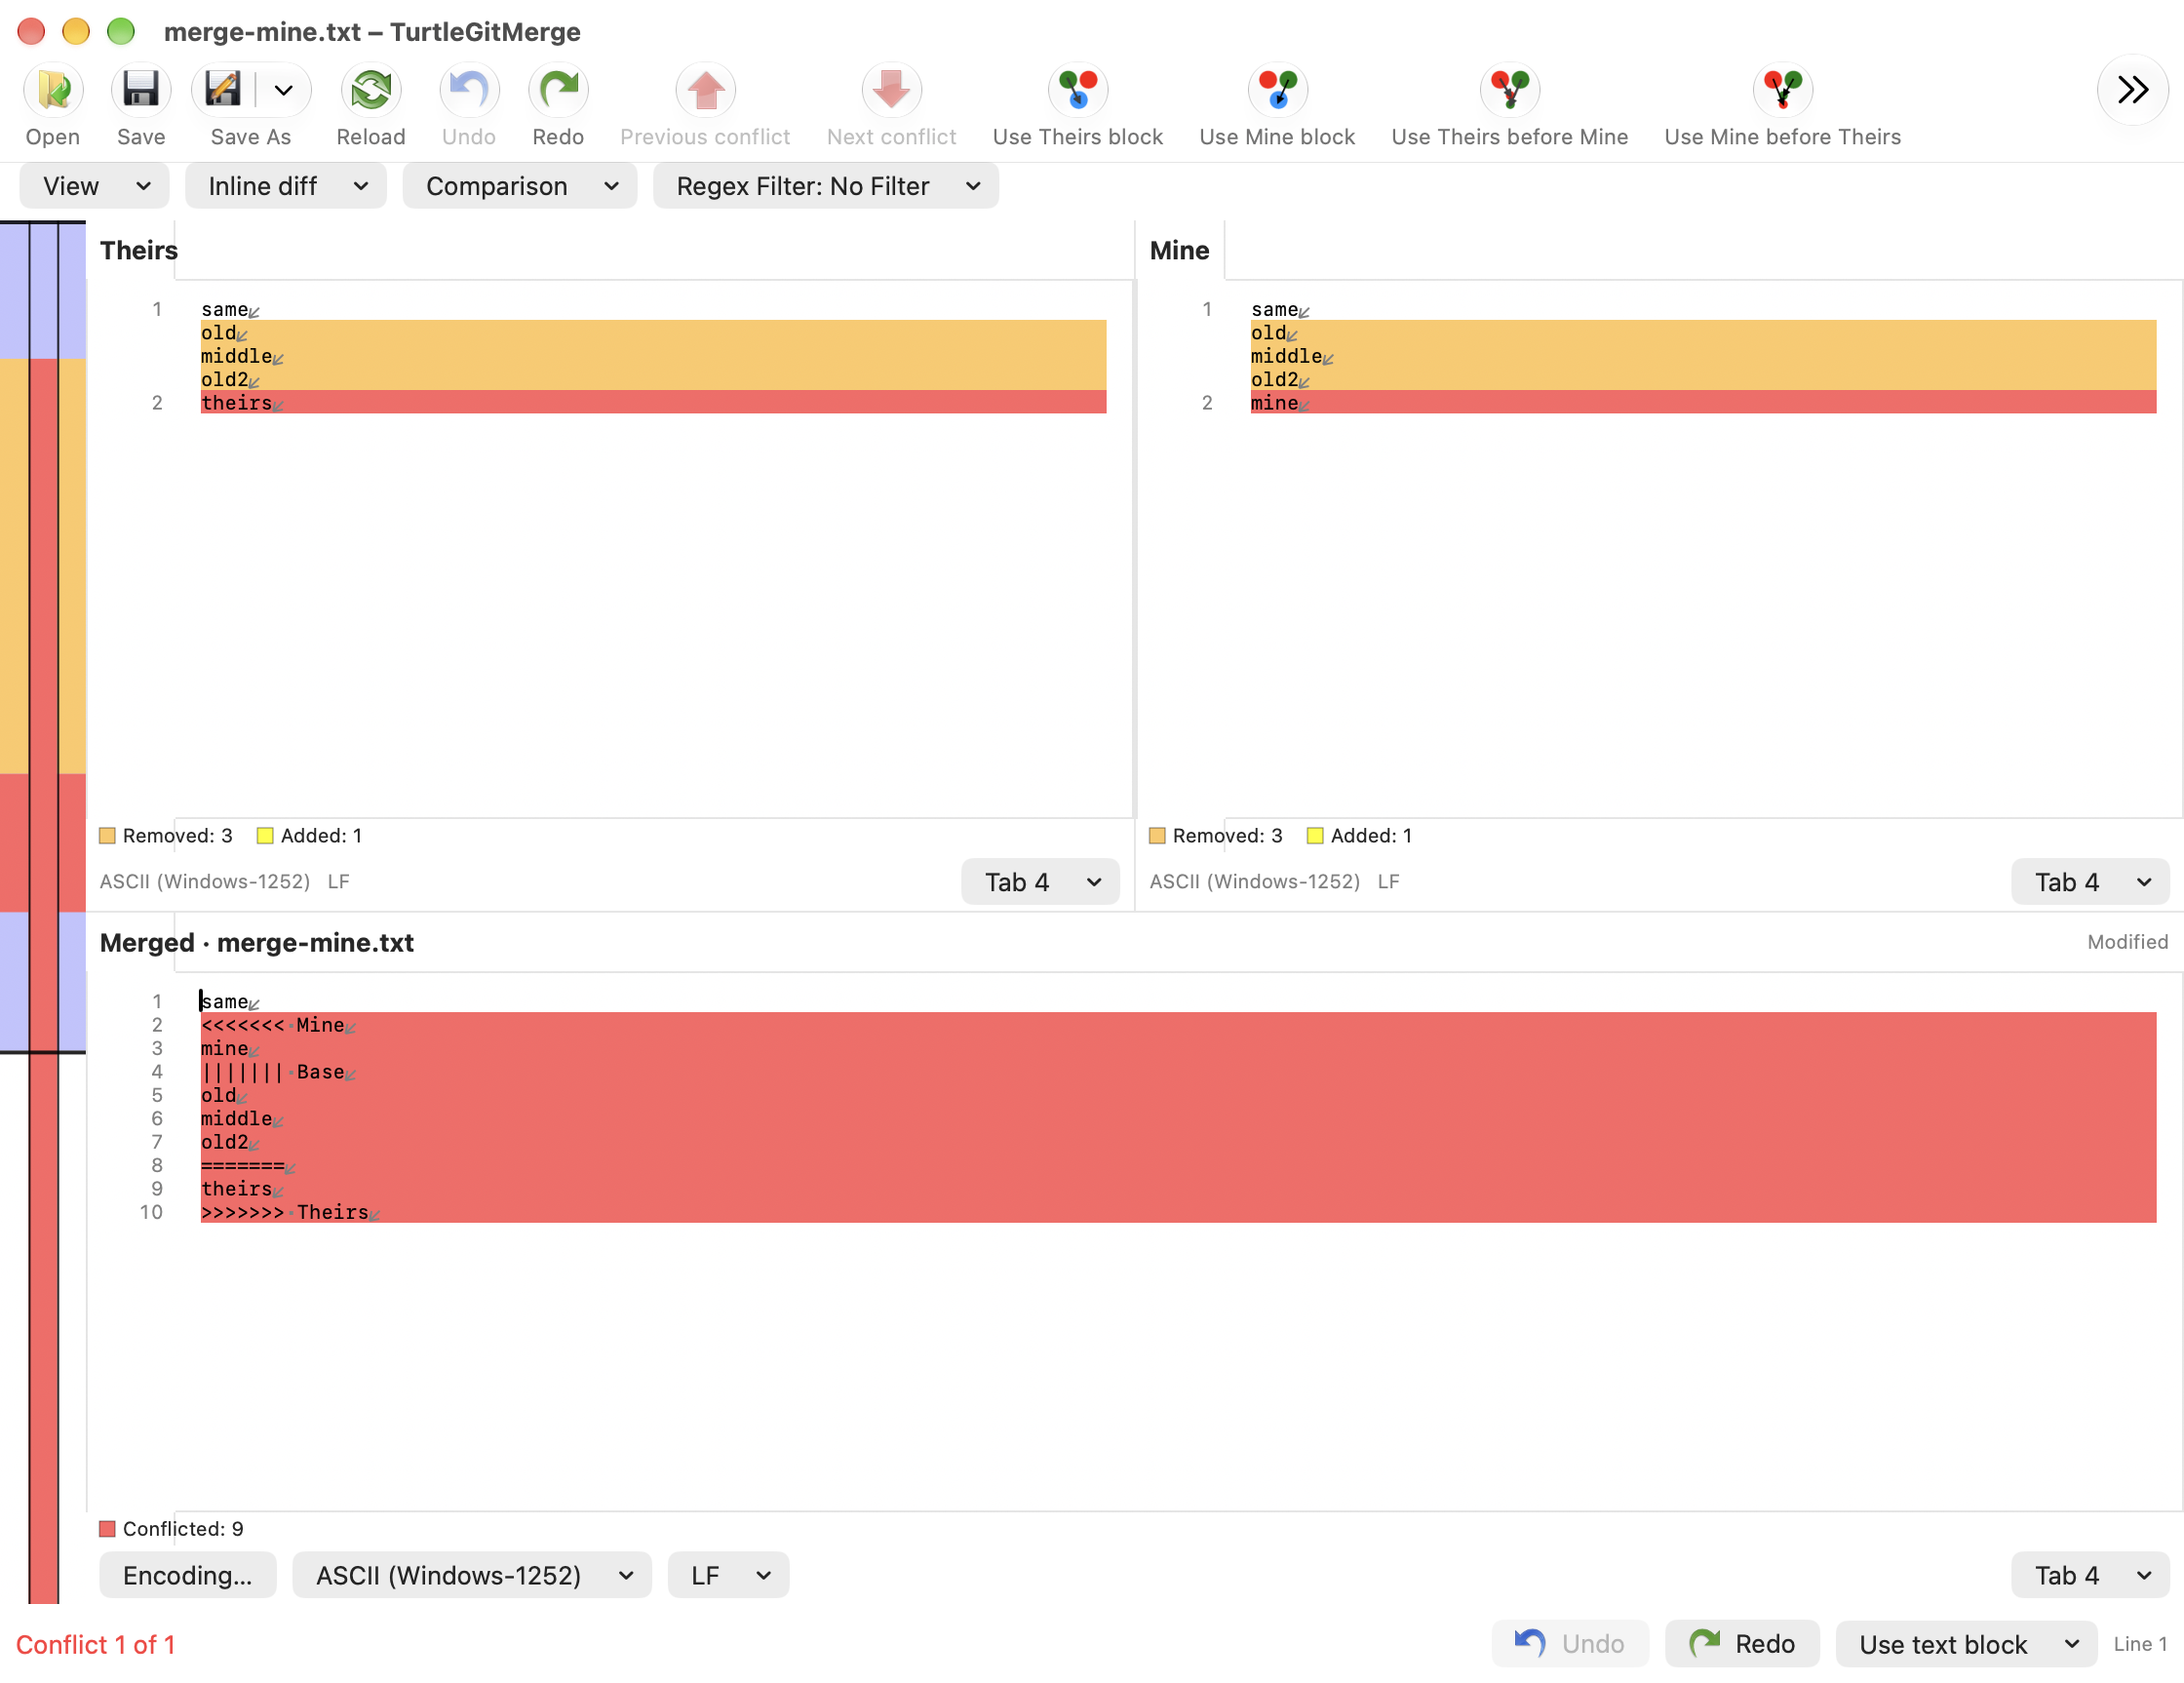The image size is (2184, 1683).
Task: Click the Line 1 position indicator
Action: tap(2140, 1645)
